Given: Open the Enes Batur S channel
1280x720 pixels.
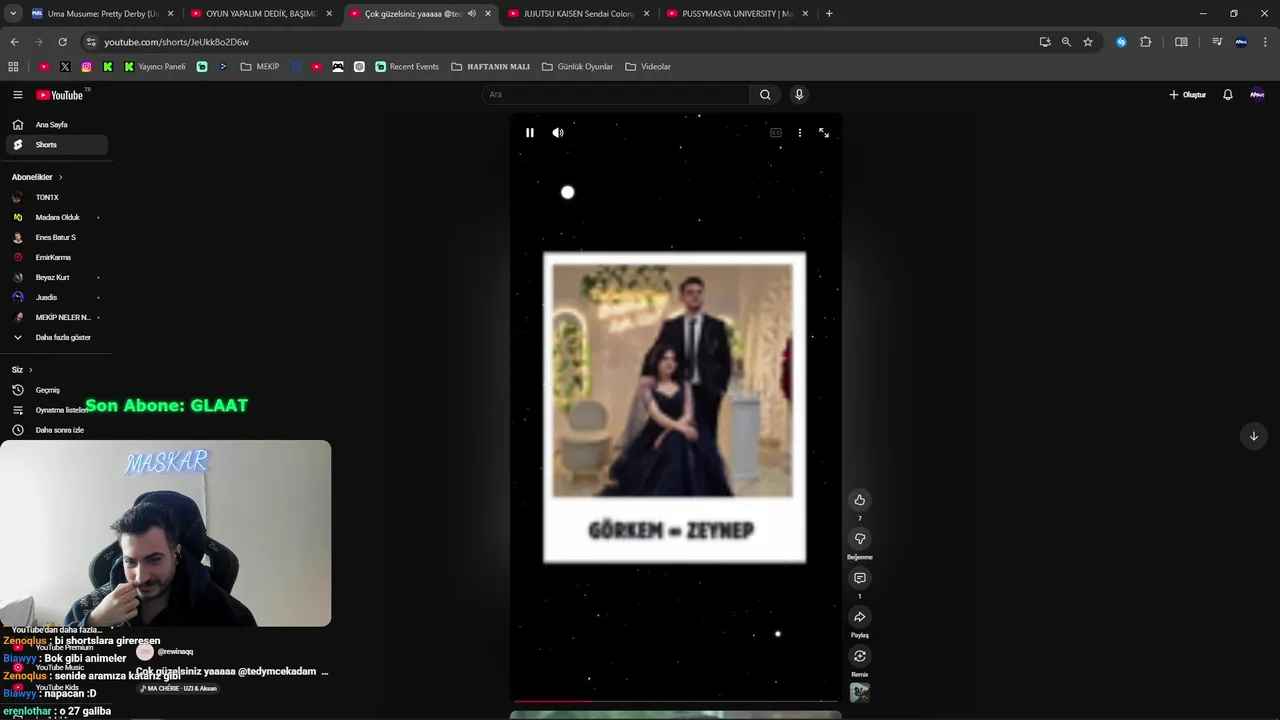Looking at the screenshot, I should 56,237.
